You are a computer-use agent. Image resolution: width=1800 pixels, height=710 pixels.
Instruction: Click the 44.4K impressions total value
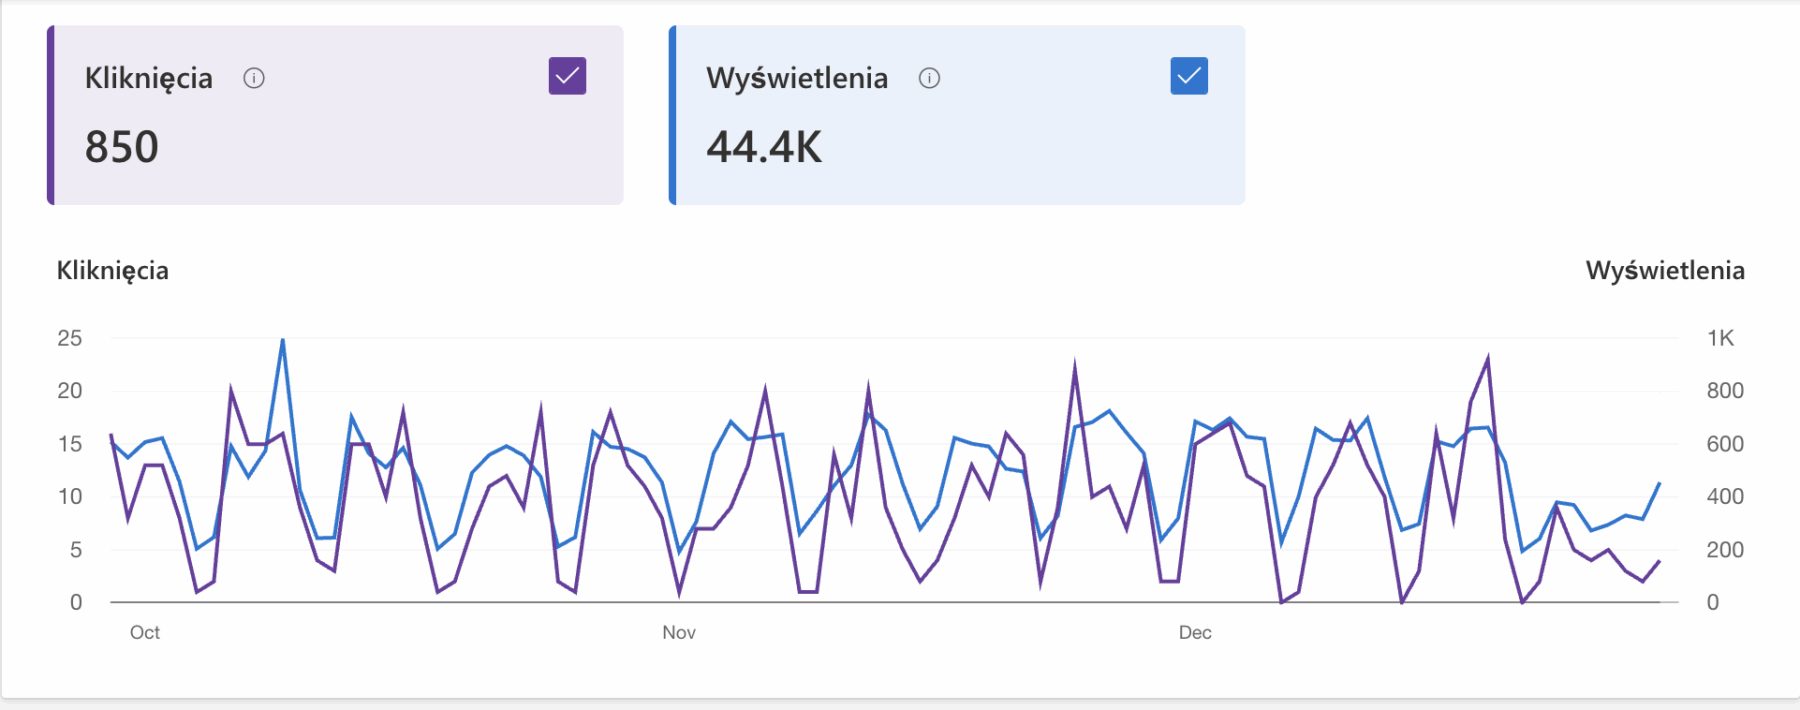click(x=763, y=147)
